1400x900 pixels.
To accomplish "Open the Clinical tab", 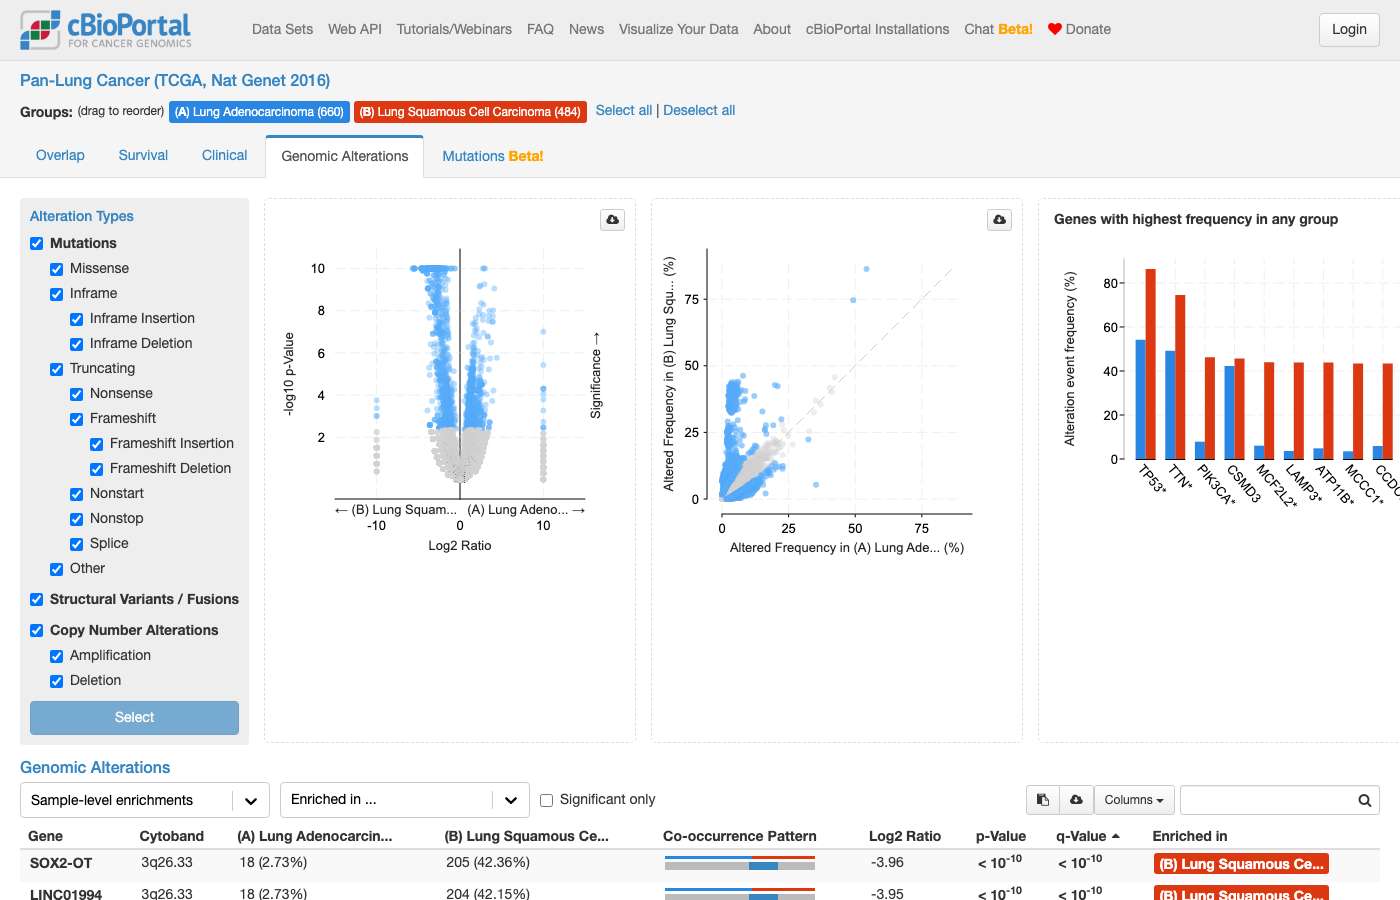I will click(224, 156).
